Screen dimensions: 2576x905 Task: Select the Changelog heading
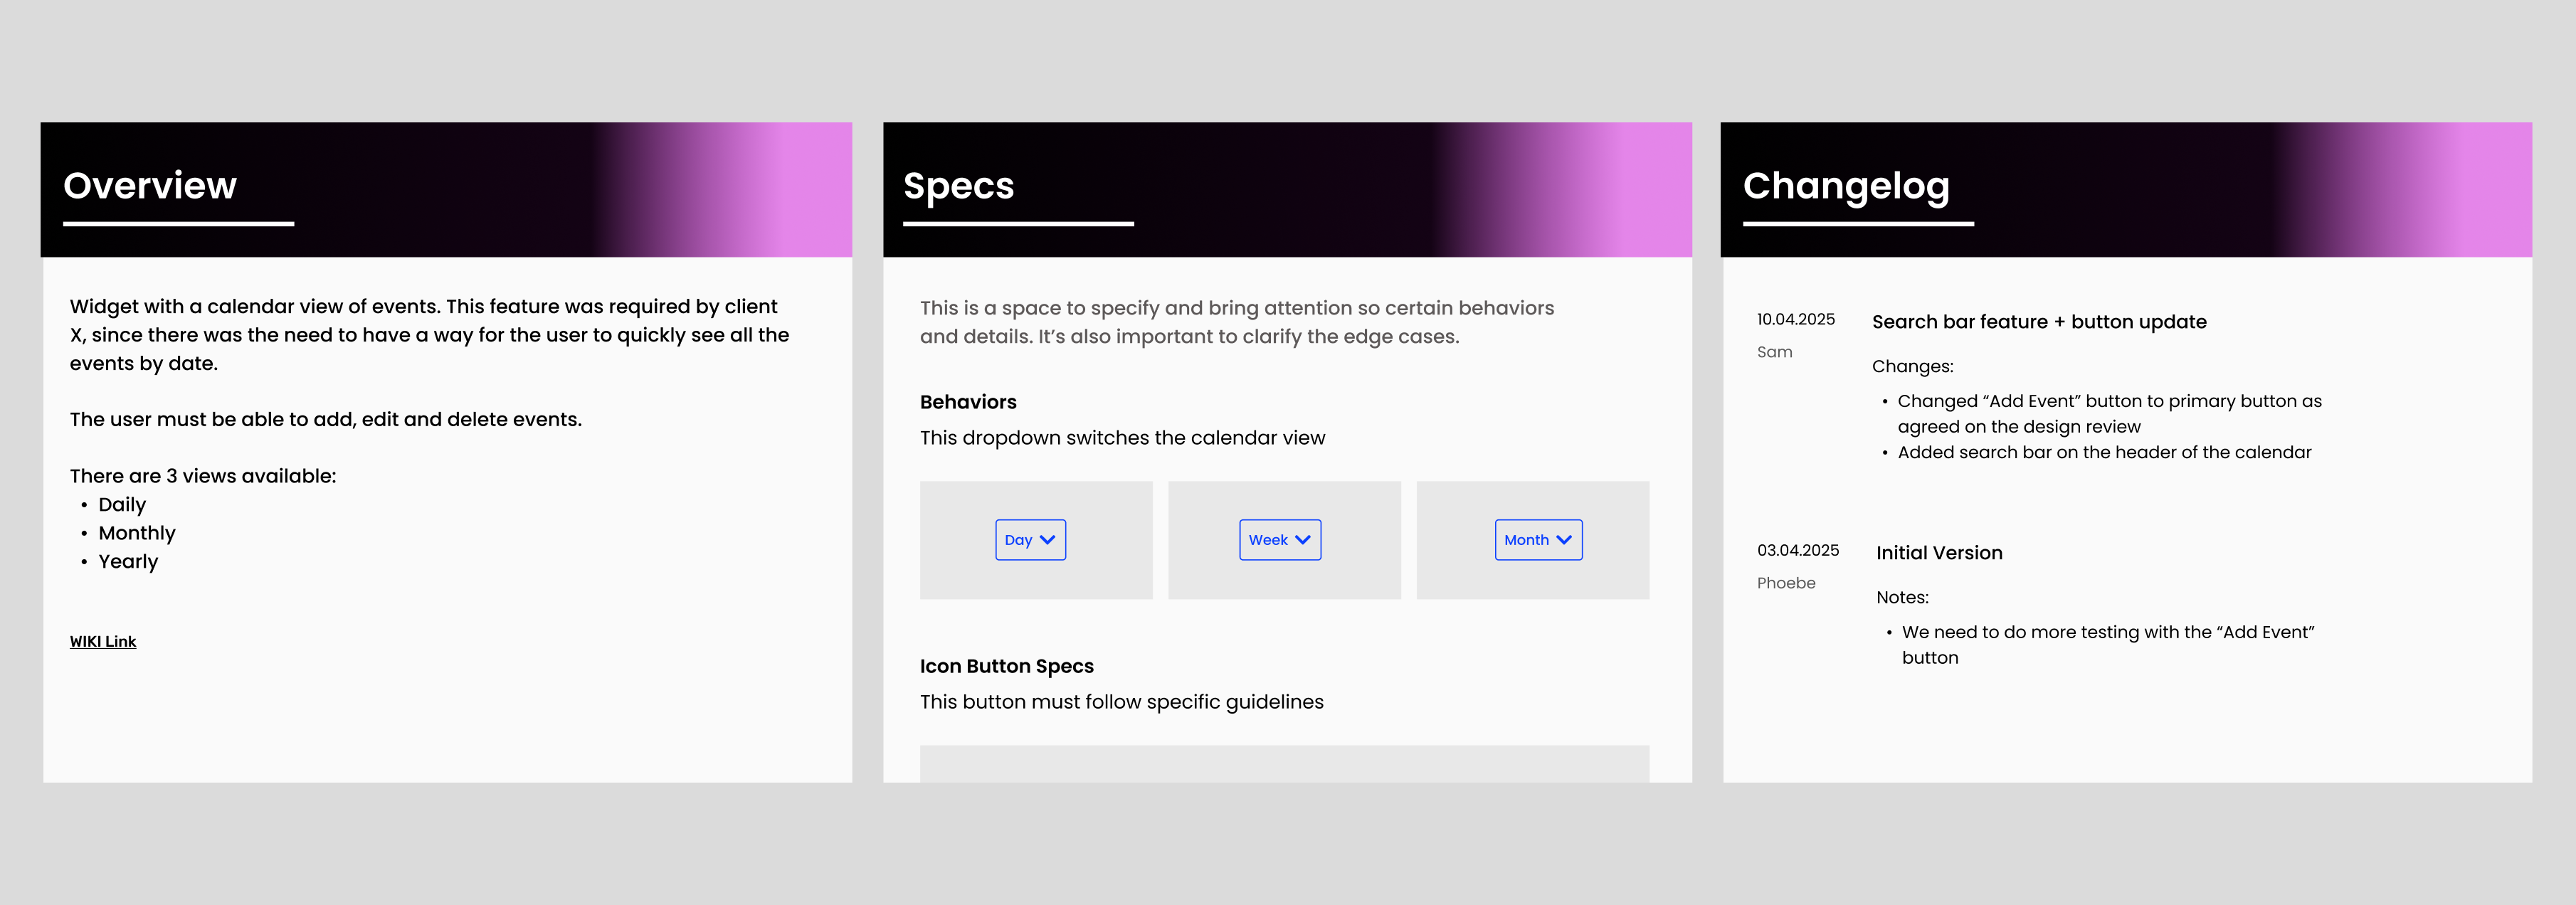(x=1845, y=186)
